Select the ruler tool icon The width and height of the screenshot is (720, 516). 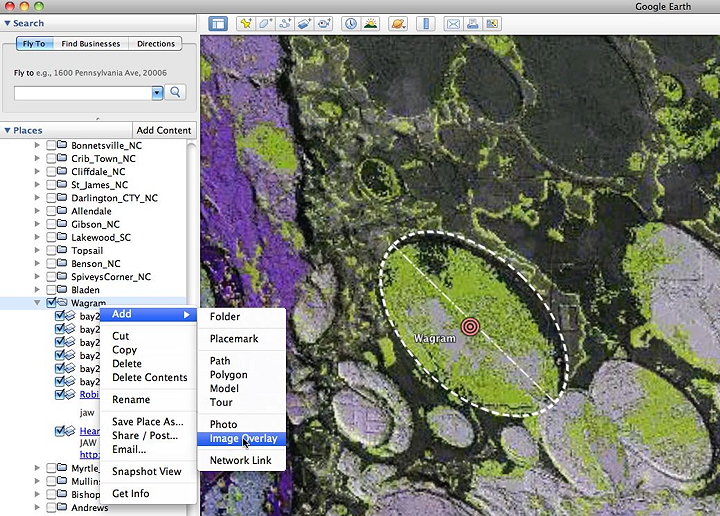coord(424,23)
